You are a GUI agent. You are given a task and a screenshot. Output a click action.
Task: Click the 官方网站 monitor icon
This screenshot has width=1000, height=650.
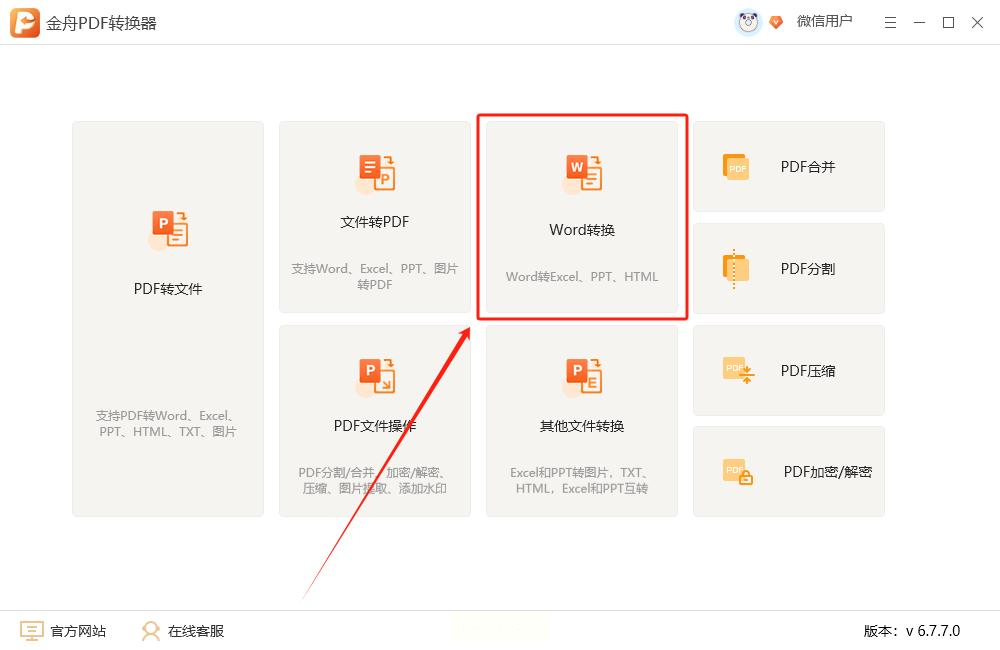pyautogui.click(x=32, y=631)
